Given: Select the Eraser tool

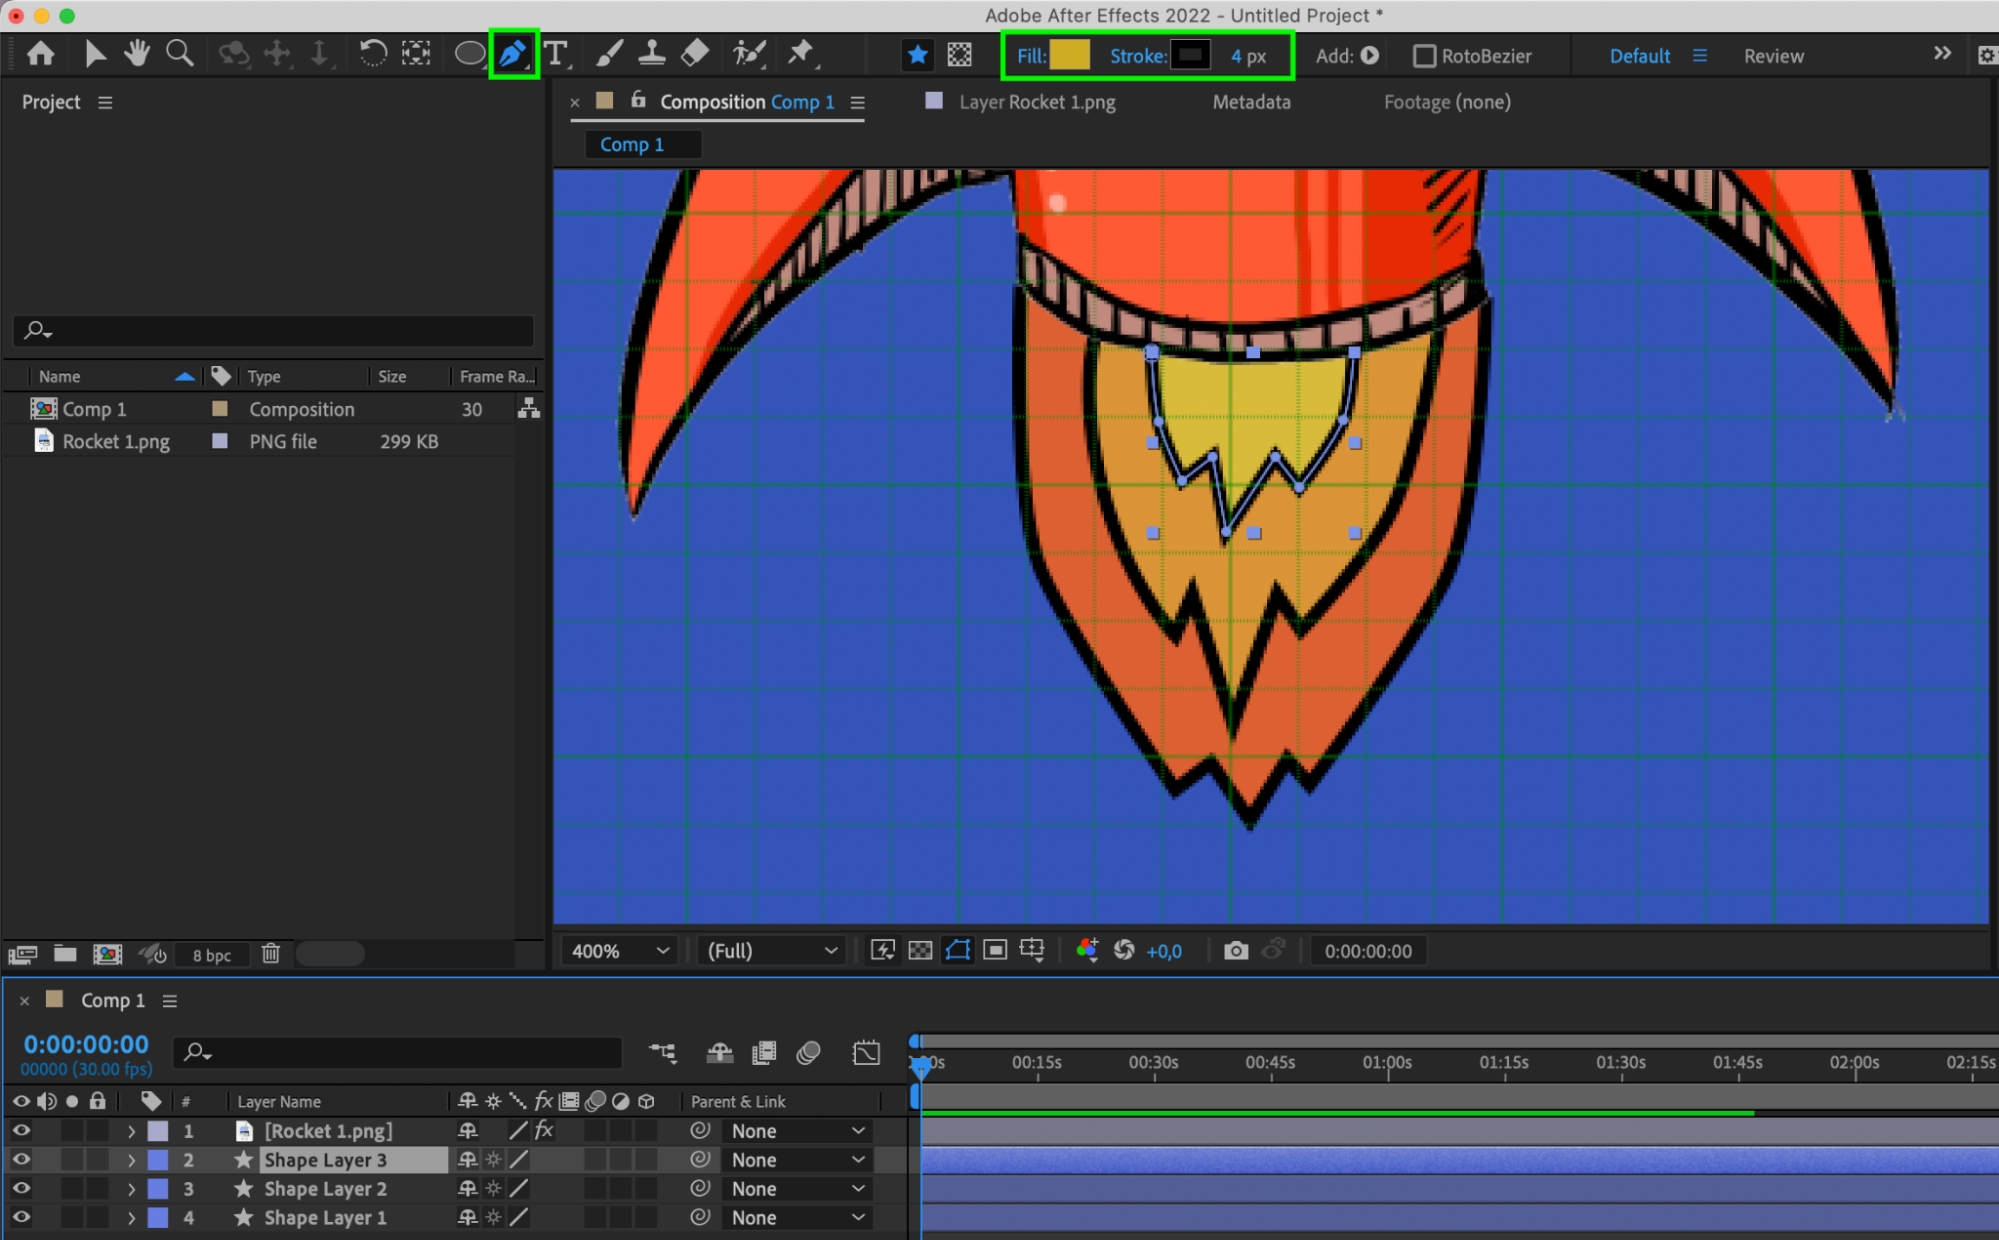Looking at the screenshot, I should tap(695, 54).
